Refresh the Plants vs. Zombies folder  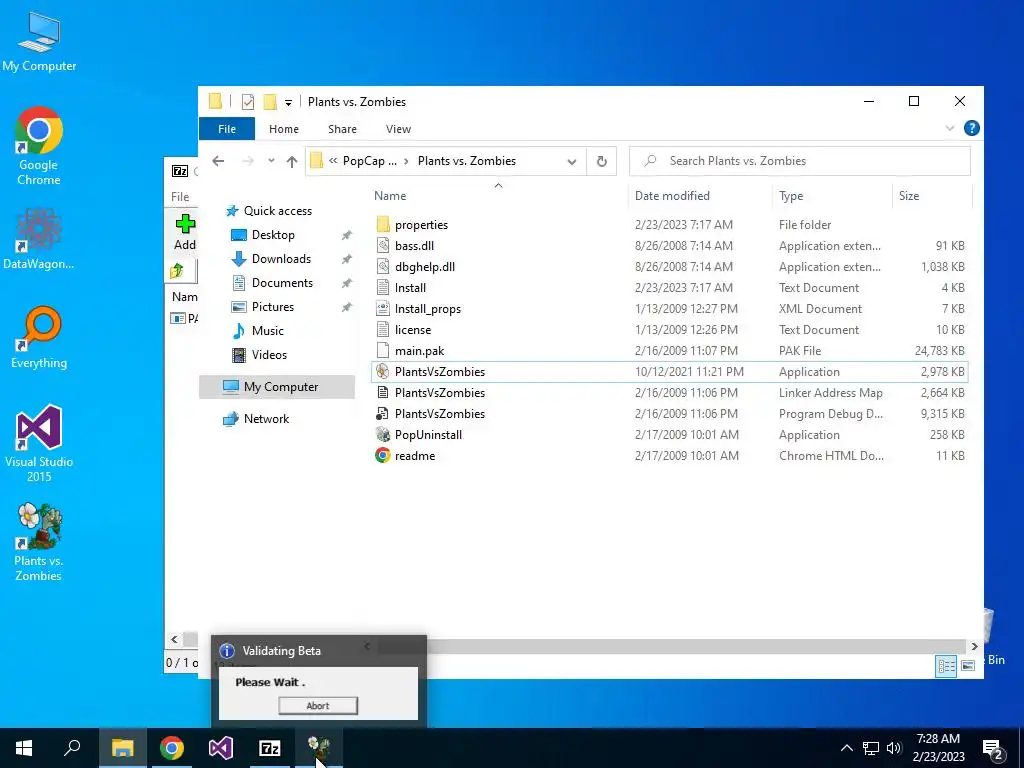pos(601,161)
